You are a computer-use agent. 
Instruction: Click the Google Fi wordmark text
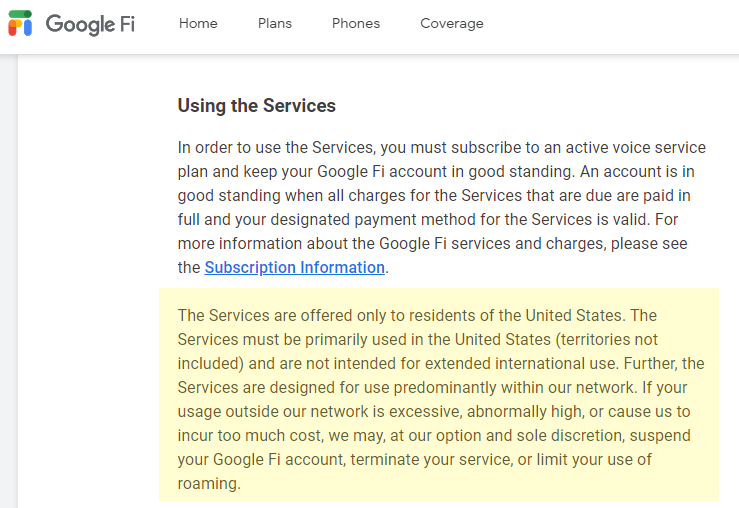tap(90, 24)
